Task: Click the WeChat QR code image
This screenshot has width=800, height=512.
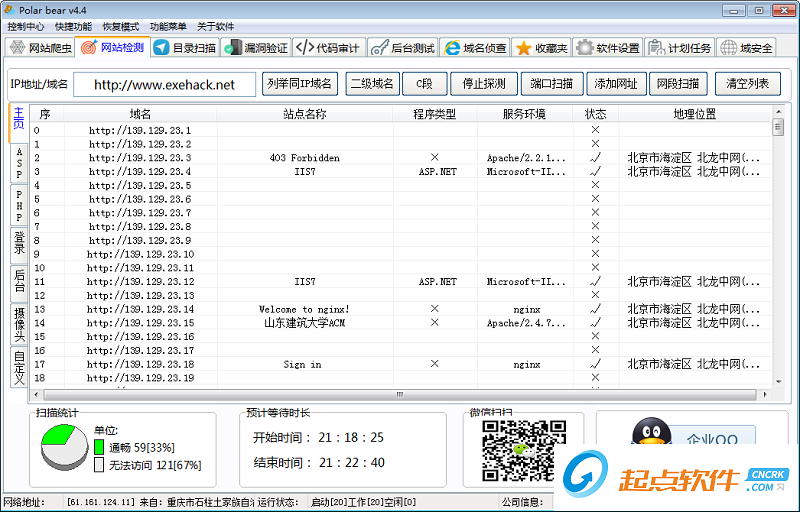Action: [523, 450]
